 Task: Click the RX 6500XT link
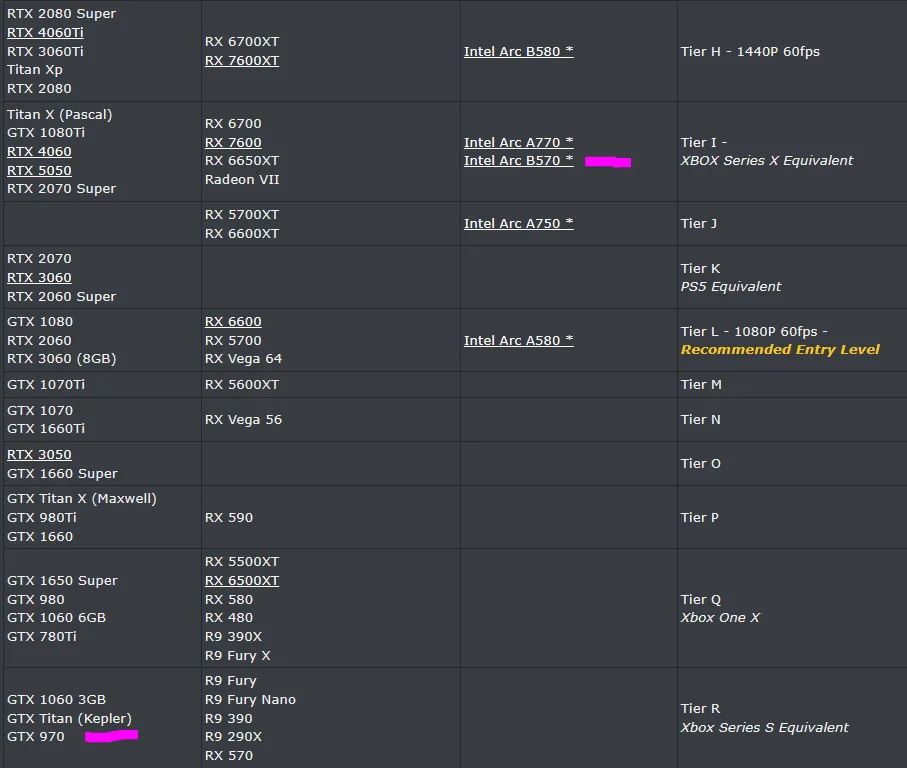(242, 581)
